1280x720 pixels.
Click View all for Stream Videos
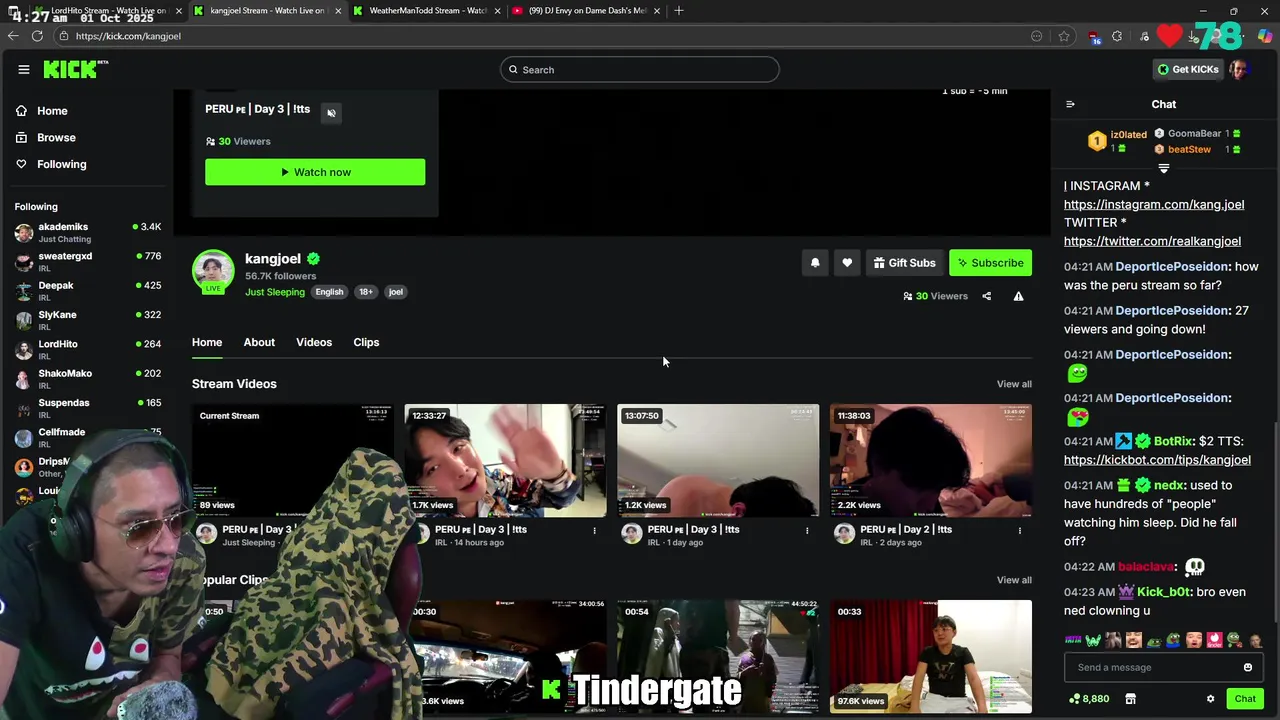pyautogui.click(x=1014, y=384)
